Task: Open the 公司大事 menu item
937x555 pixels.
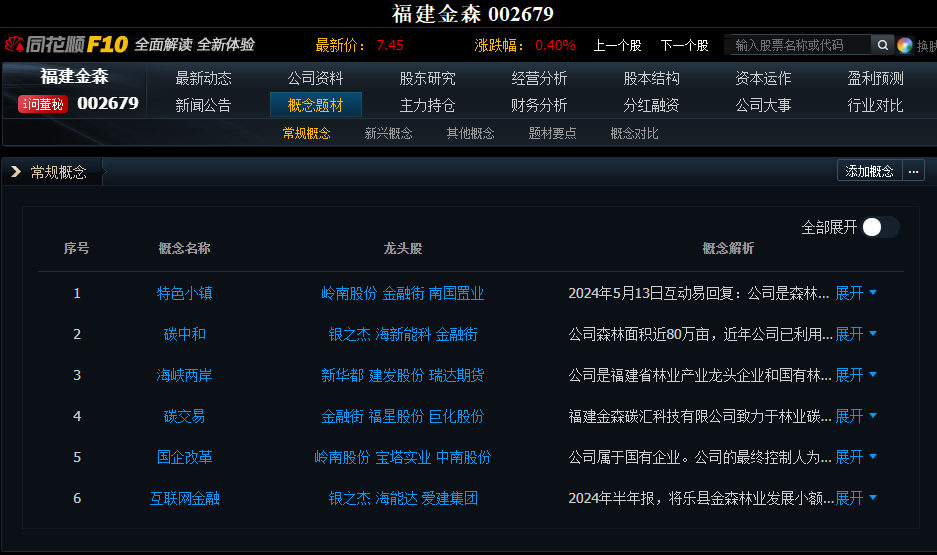Action: tap(763, 105)
